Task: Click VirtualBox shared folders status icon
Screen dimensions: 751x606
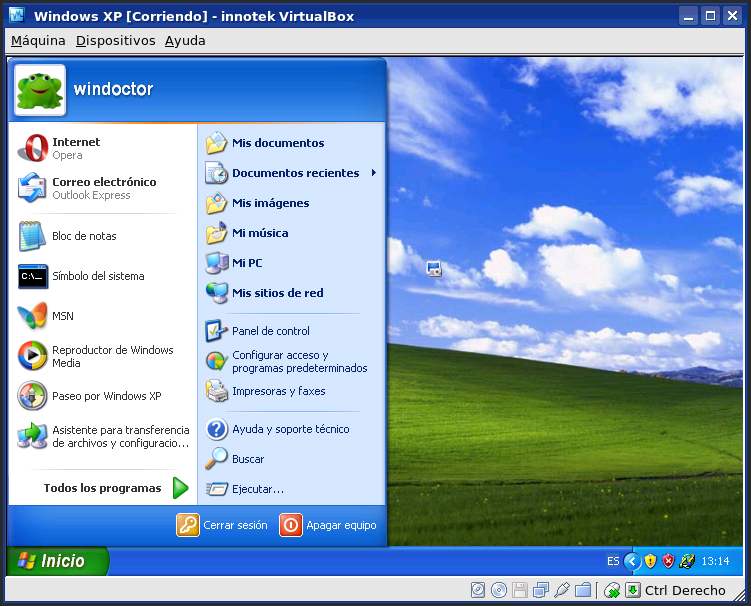Action: click(x=583, y=590)
